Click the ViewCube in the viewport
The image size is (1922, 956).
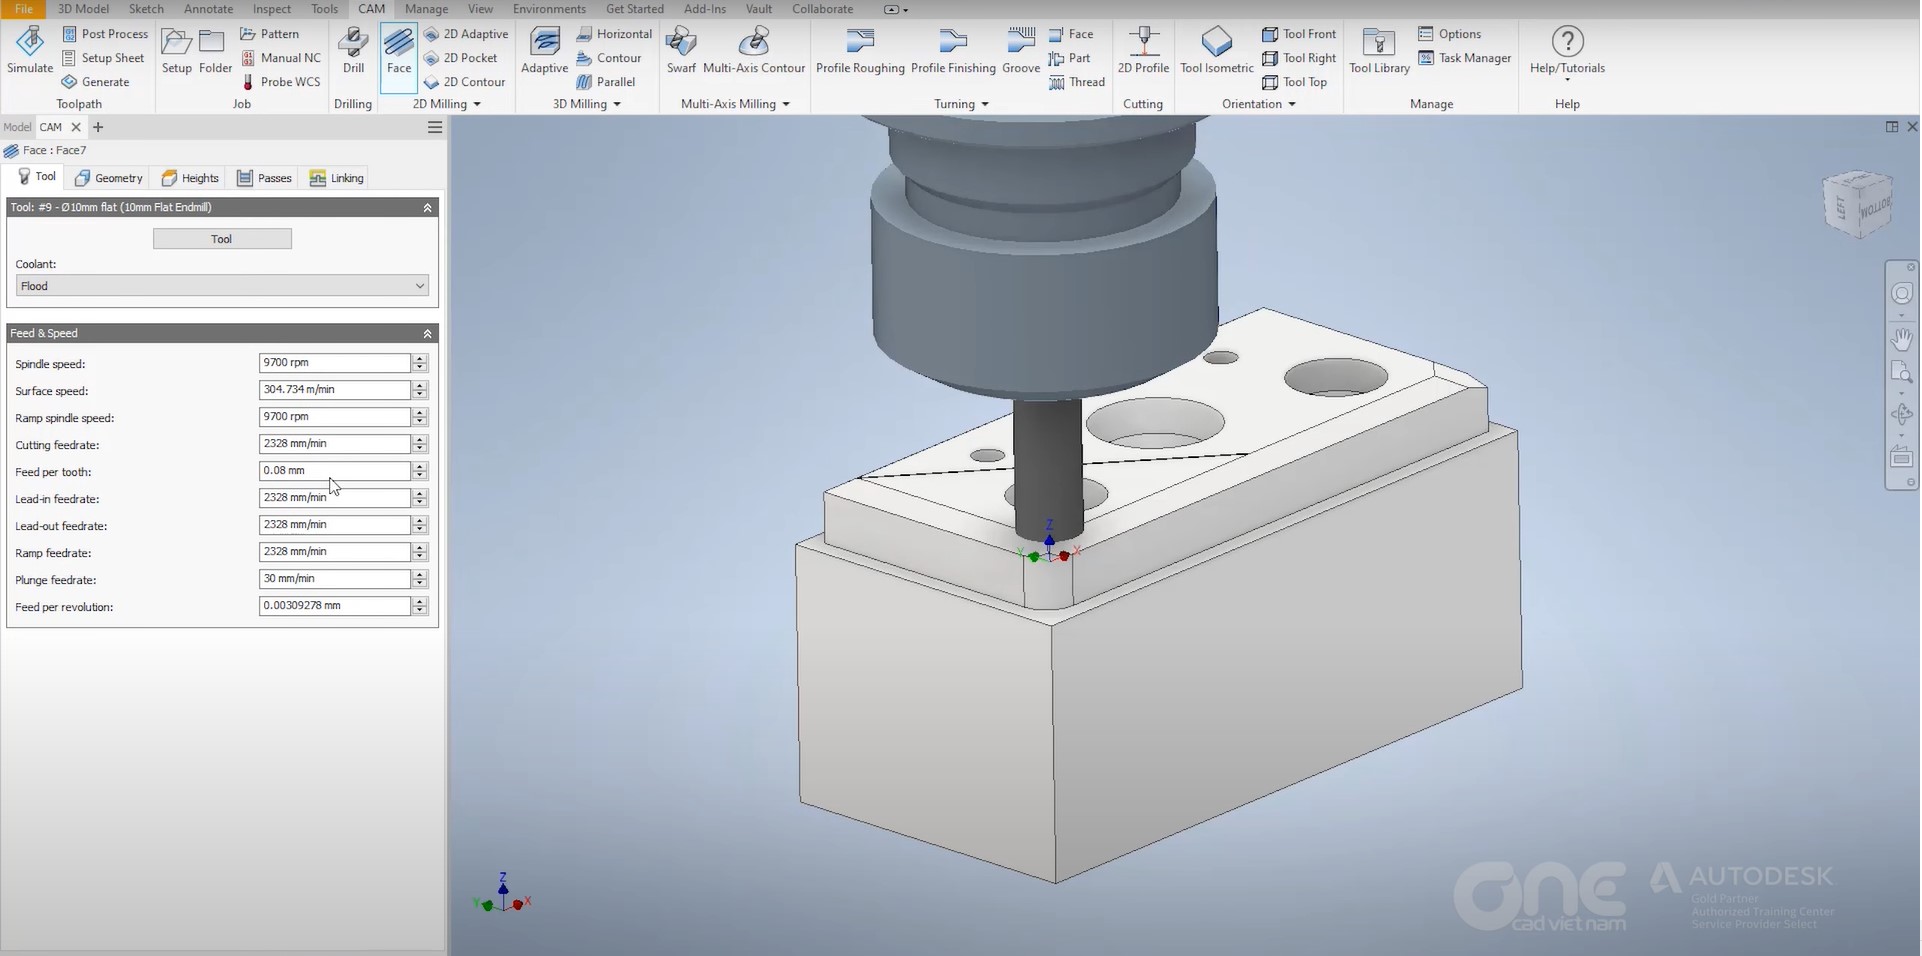pyautogui.click(x=1858, y=205)
